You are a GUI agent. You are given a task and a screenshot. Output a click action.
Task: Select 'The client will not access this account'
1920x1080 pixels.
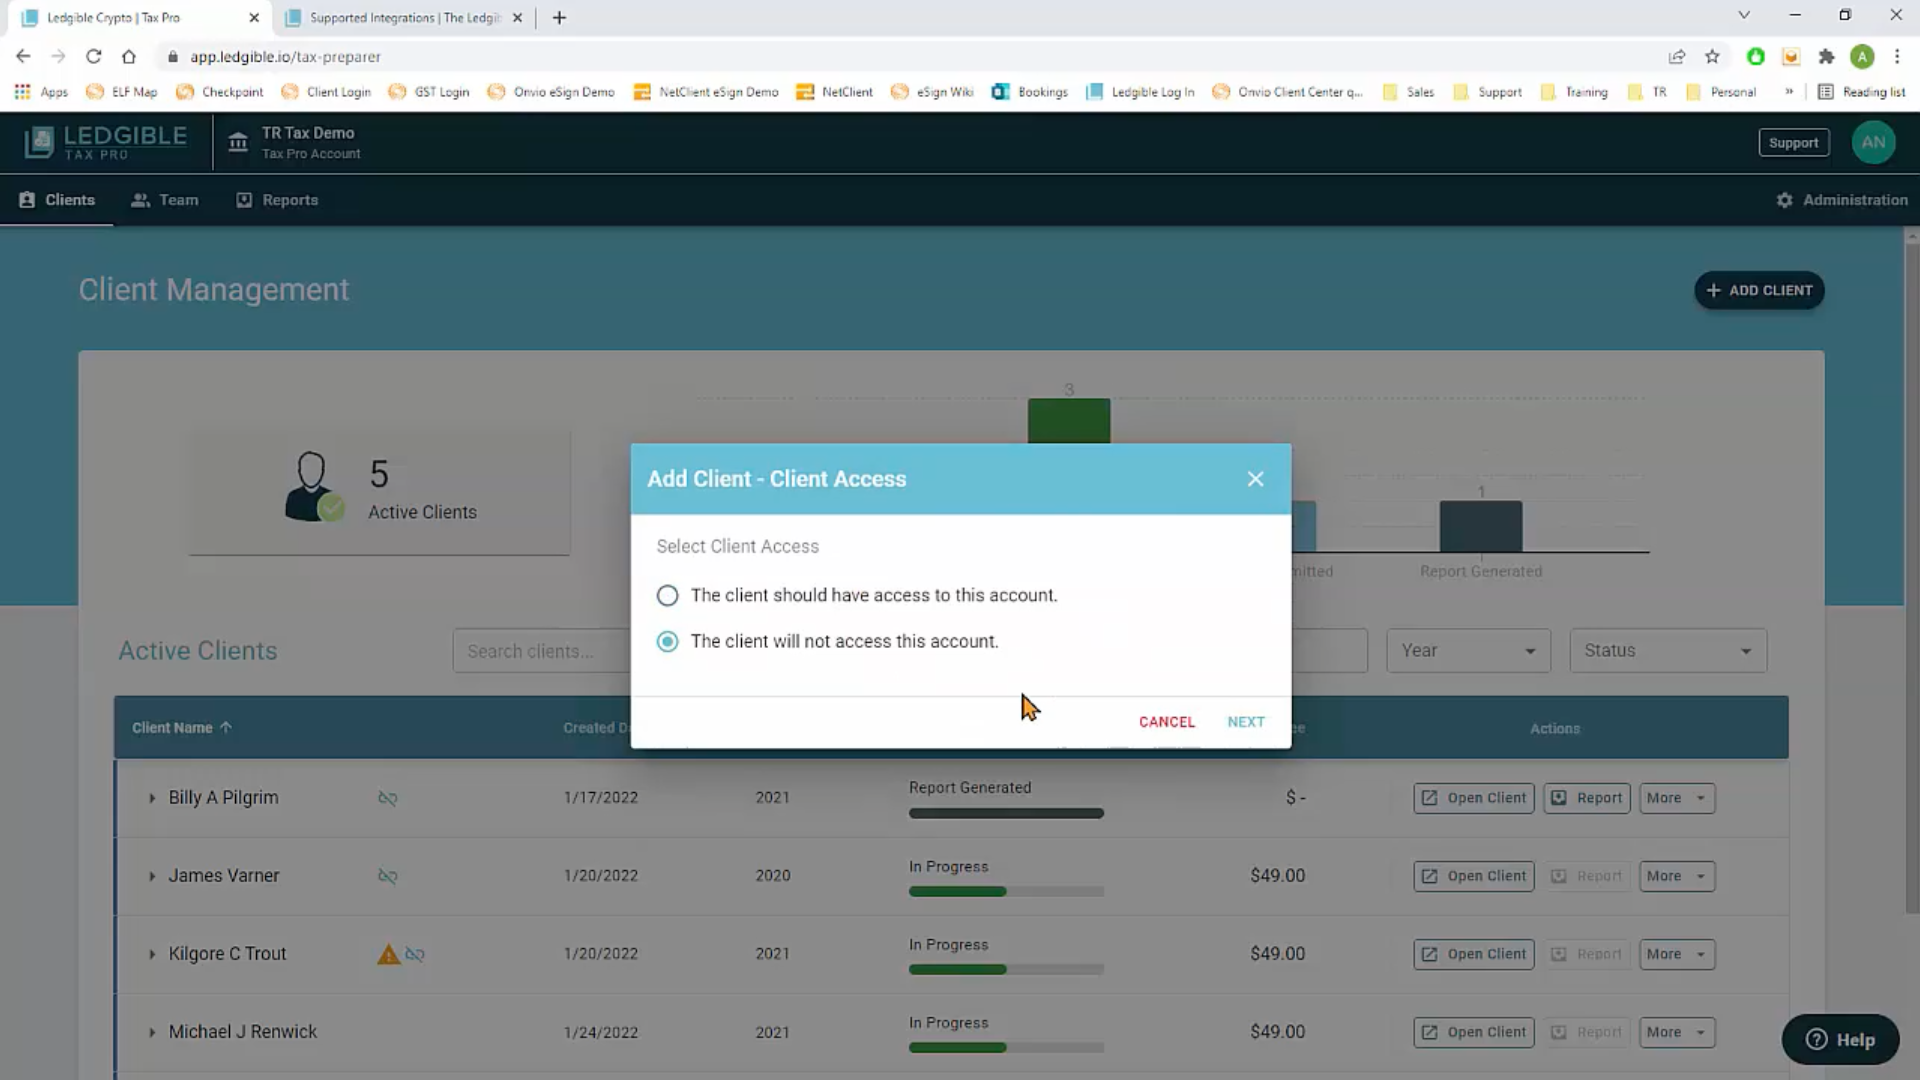pos(667,641)
